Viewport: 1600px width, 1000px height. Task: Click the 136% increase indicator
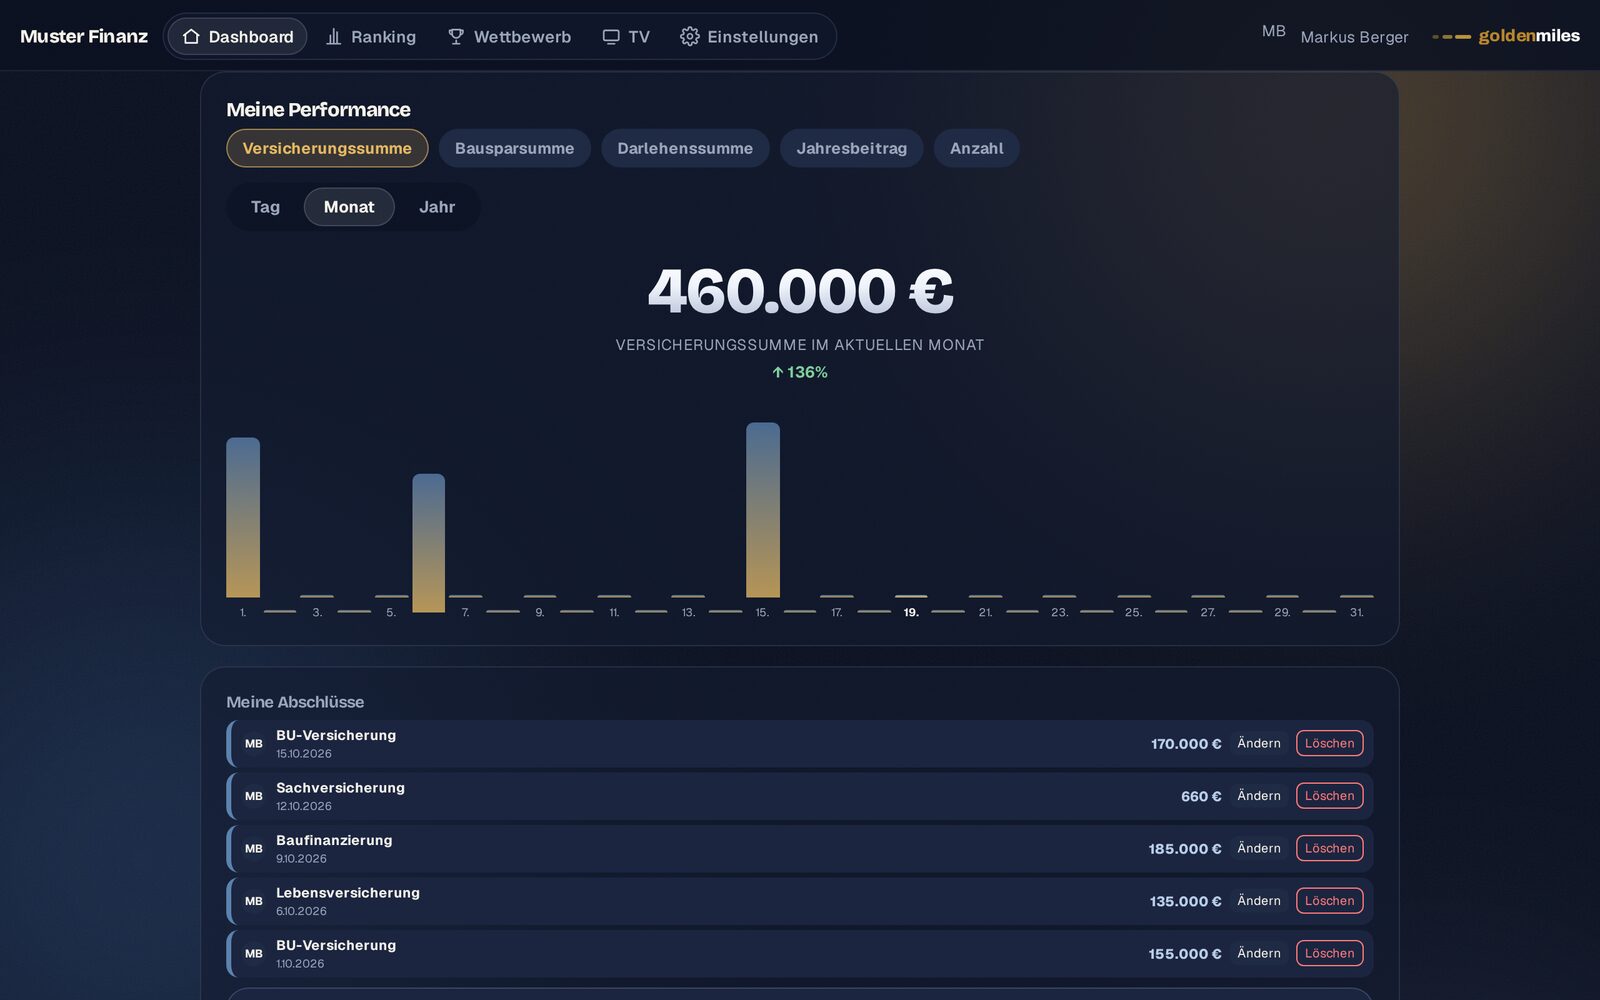(x=800, y=372)
